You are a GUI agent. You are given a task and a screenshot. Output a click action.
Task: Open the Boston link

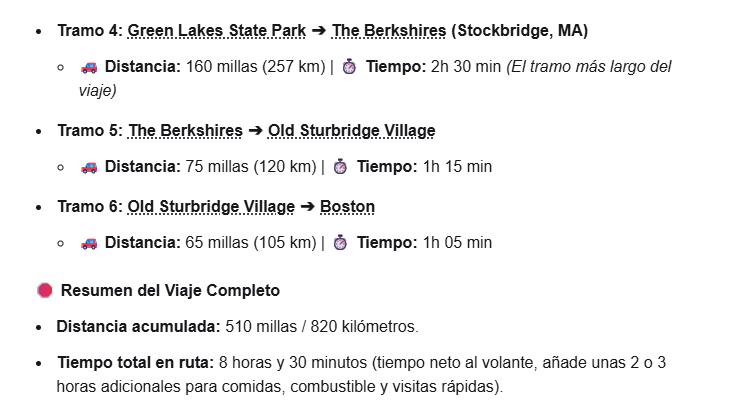pyautogui.click(x=347, y=207)
